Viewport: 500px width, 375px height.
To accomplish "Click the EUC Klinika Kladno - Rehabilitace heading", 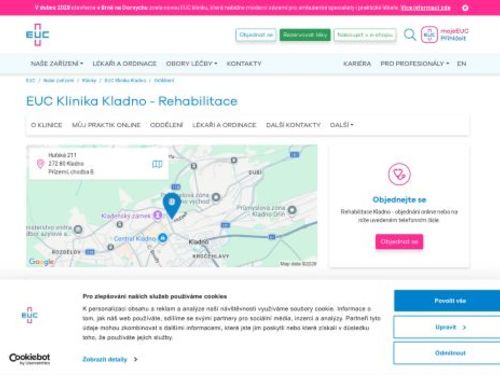I will (x=132, y=101).
